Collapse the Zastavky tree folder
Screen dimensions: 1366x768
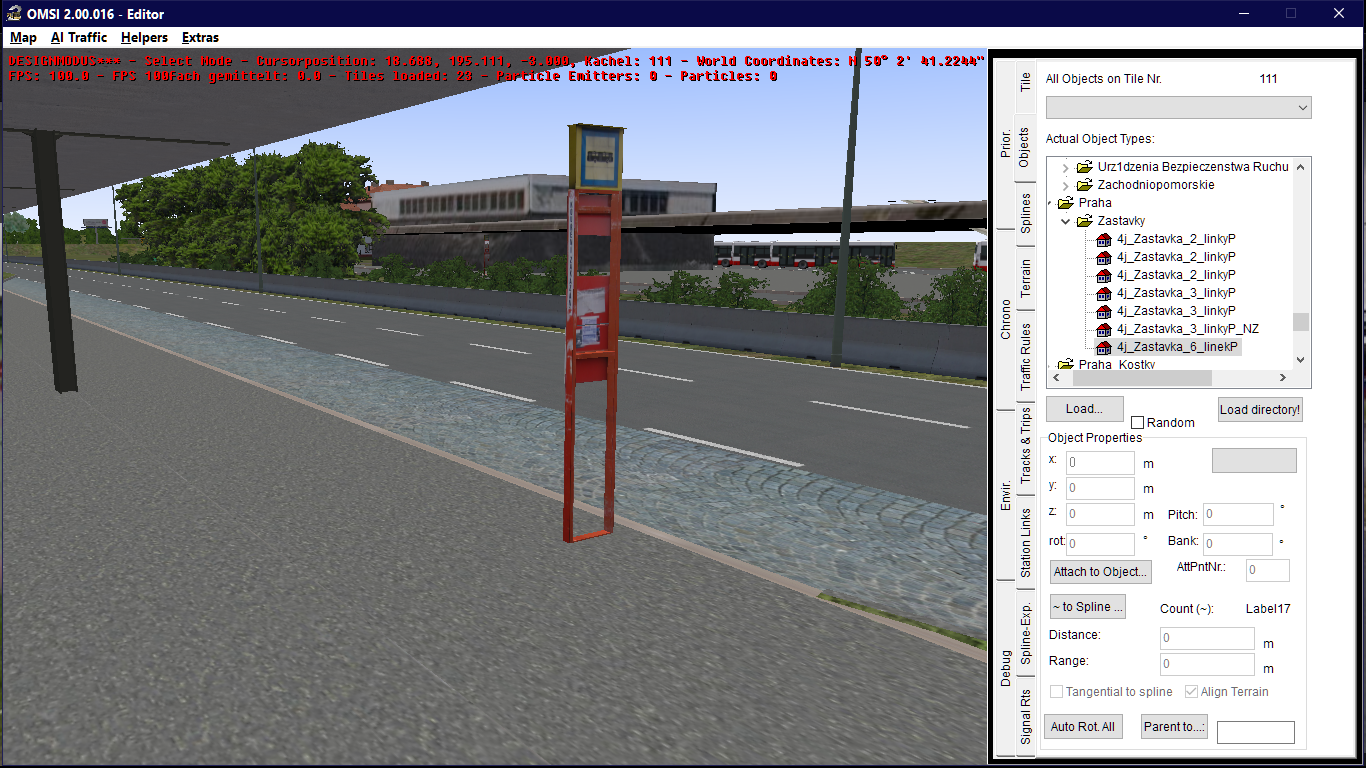(1066, 221)
